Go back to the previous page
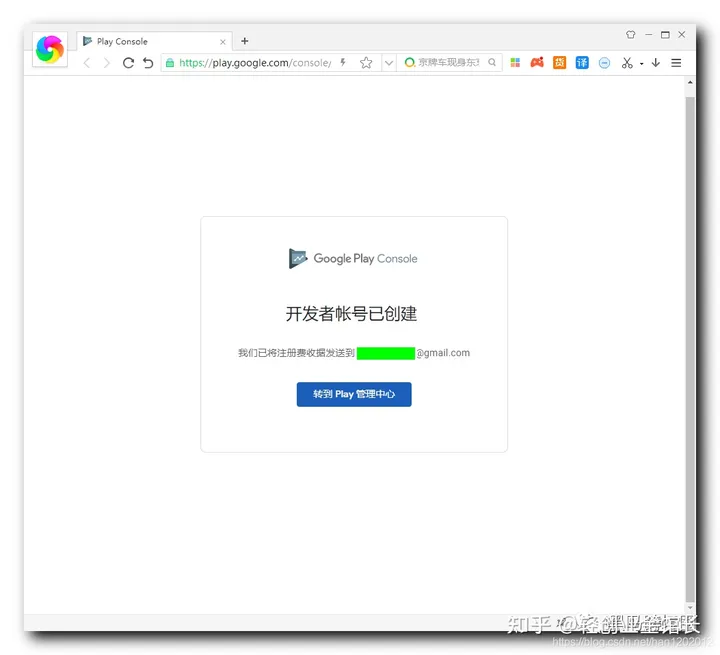Image resolution: width=720 pixels, height=655 pixels. coord(87,63)
